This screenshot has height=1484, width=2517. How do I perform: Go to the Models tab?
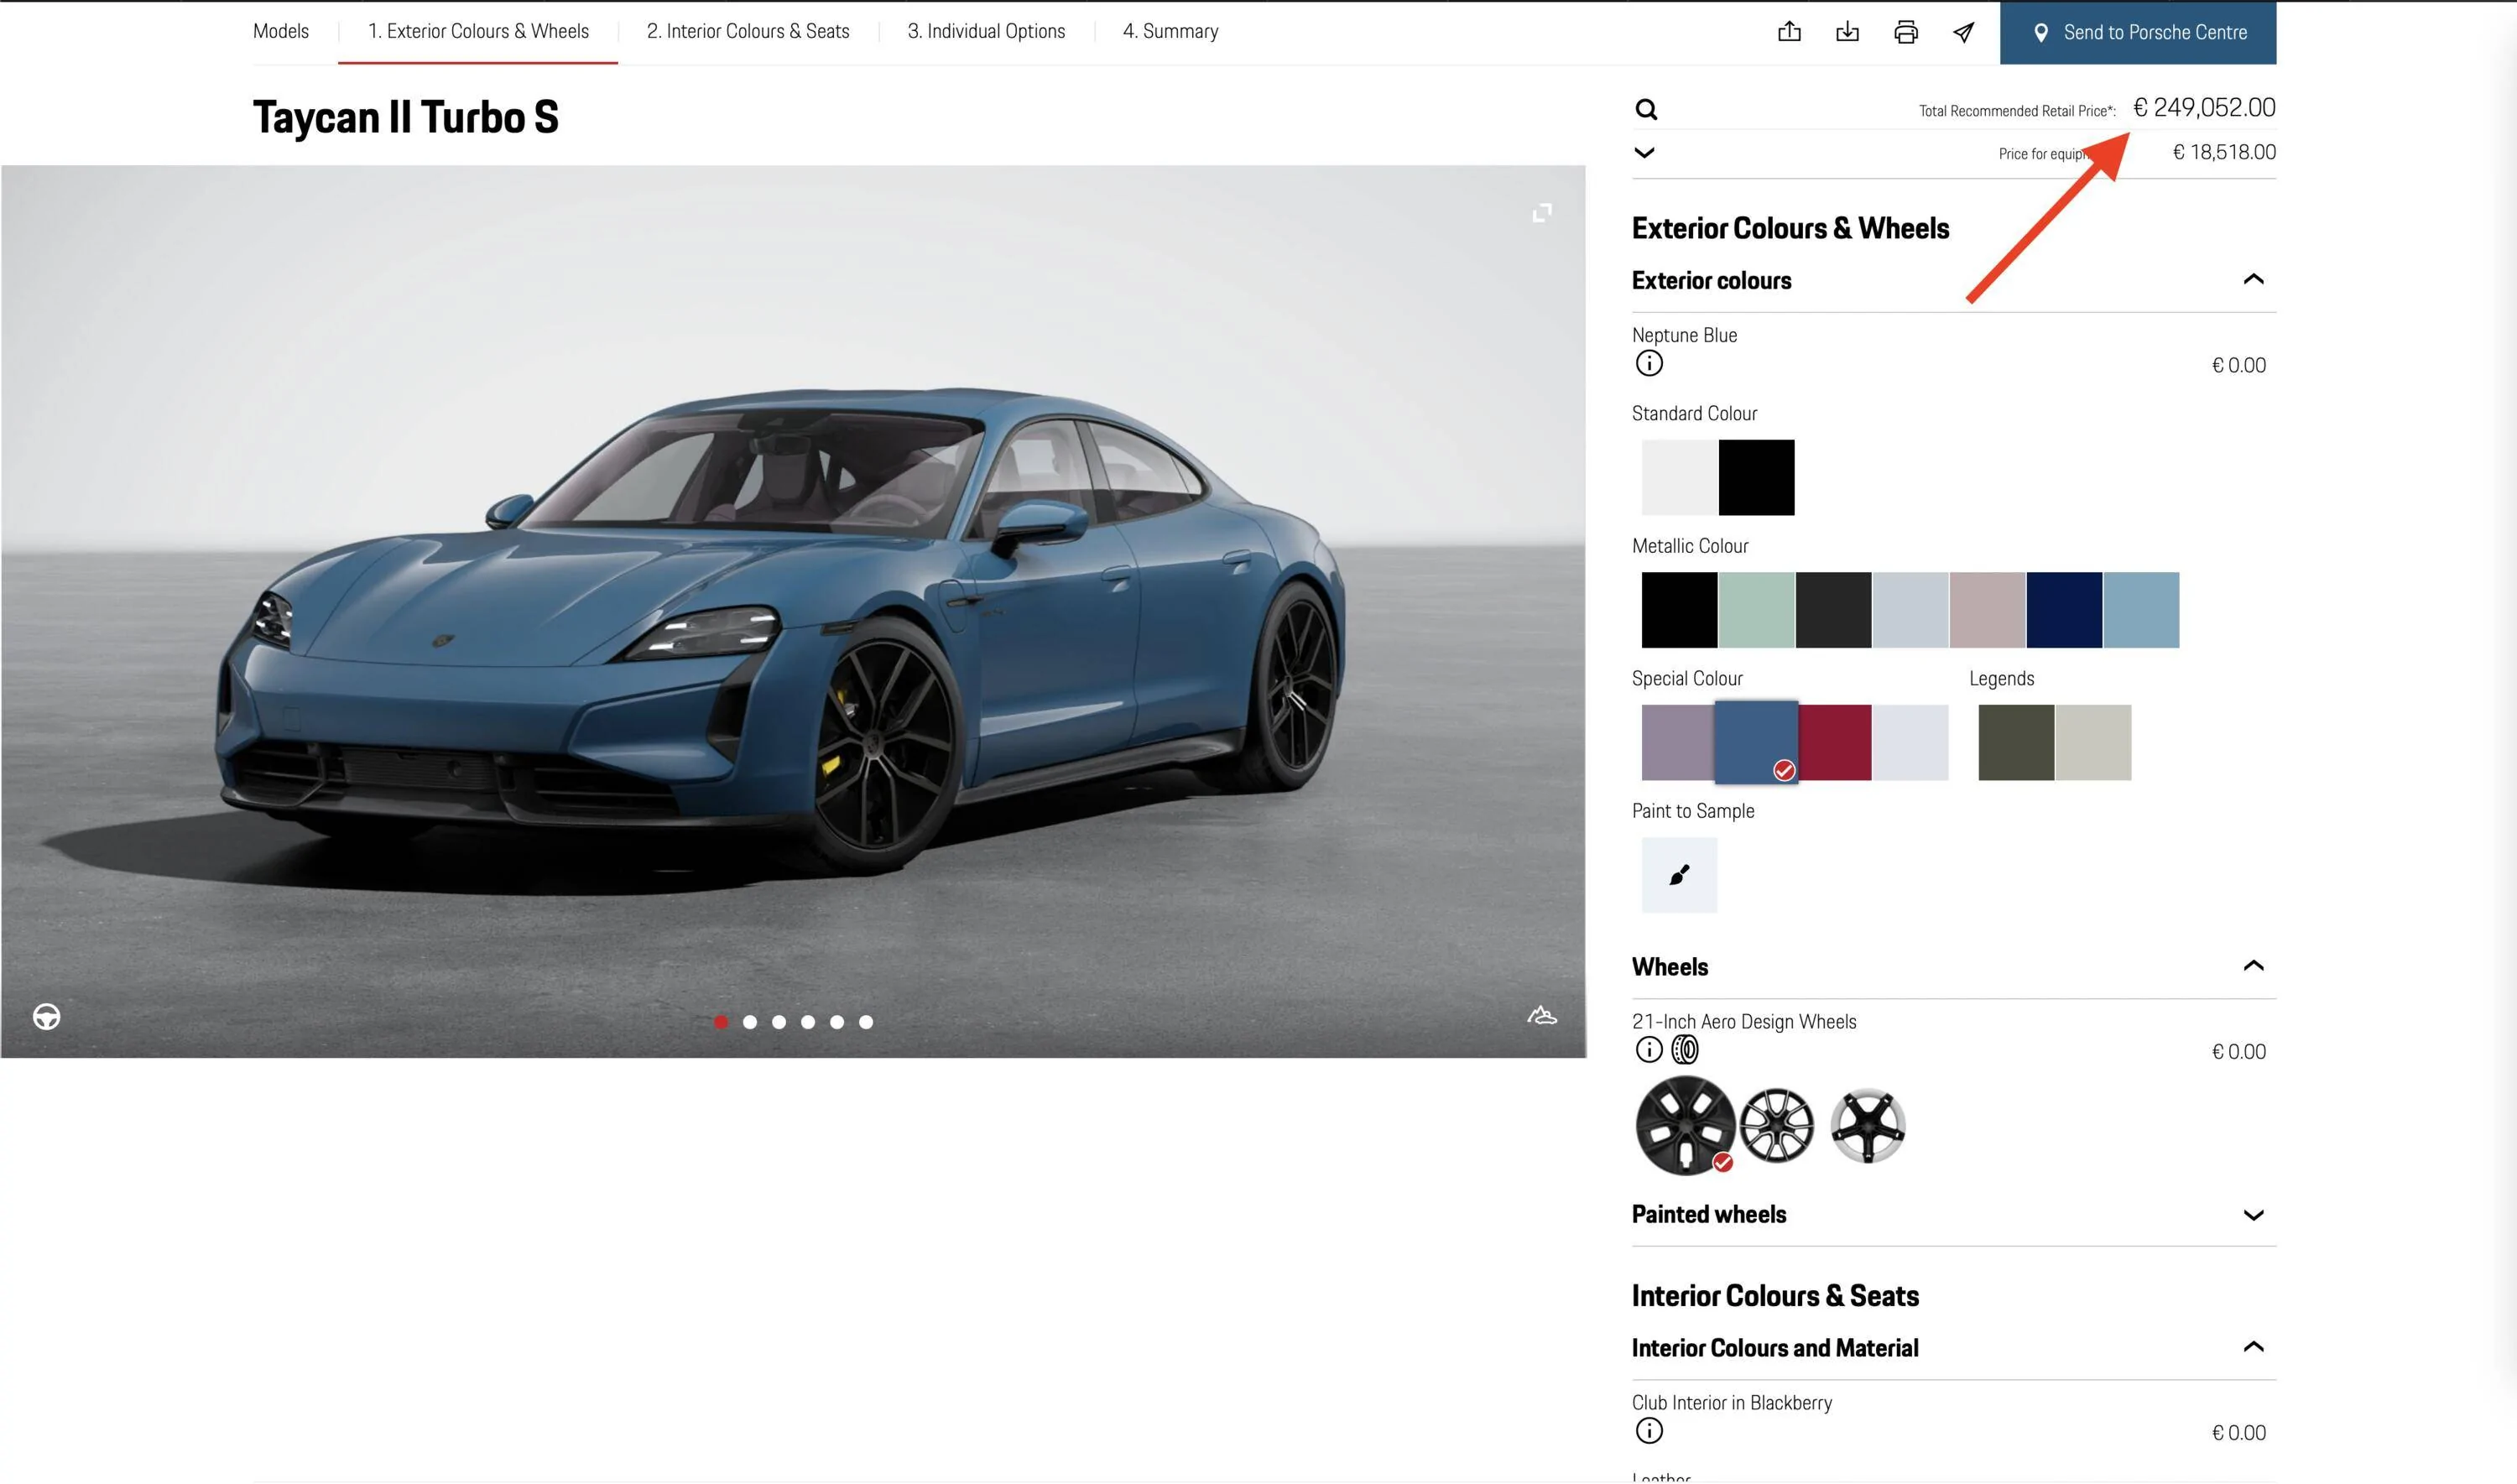coord(281,31)
